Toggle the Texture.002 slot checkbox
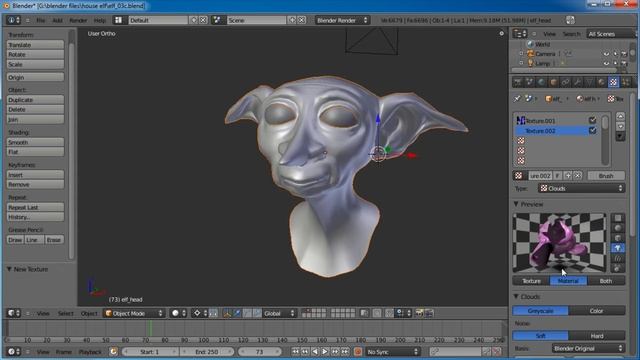This screenshot has width=640, height=360. point(592,131)
